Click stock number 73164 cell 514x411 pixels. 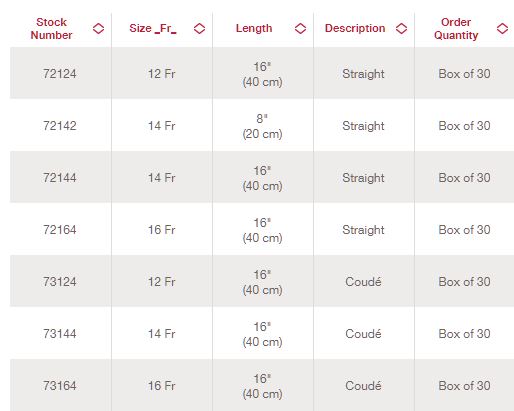click(x=60, y=385)
